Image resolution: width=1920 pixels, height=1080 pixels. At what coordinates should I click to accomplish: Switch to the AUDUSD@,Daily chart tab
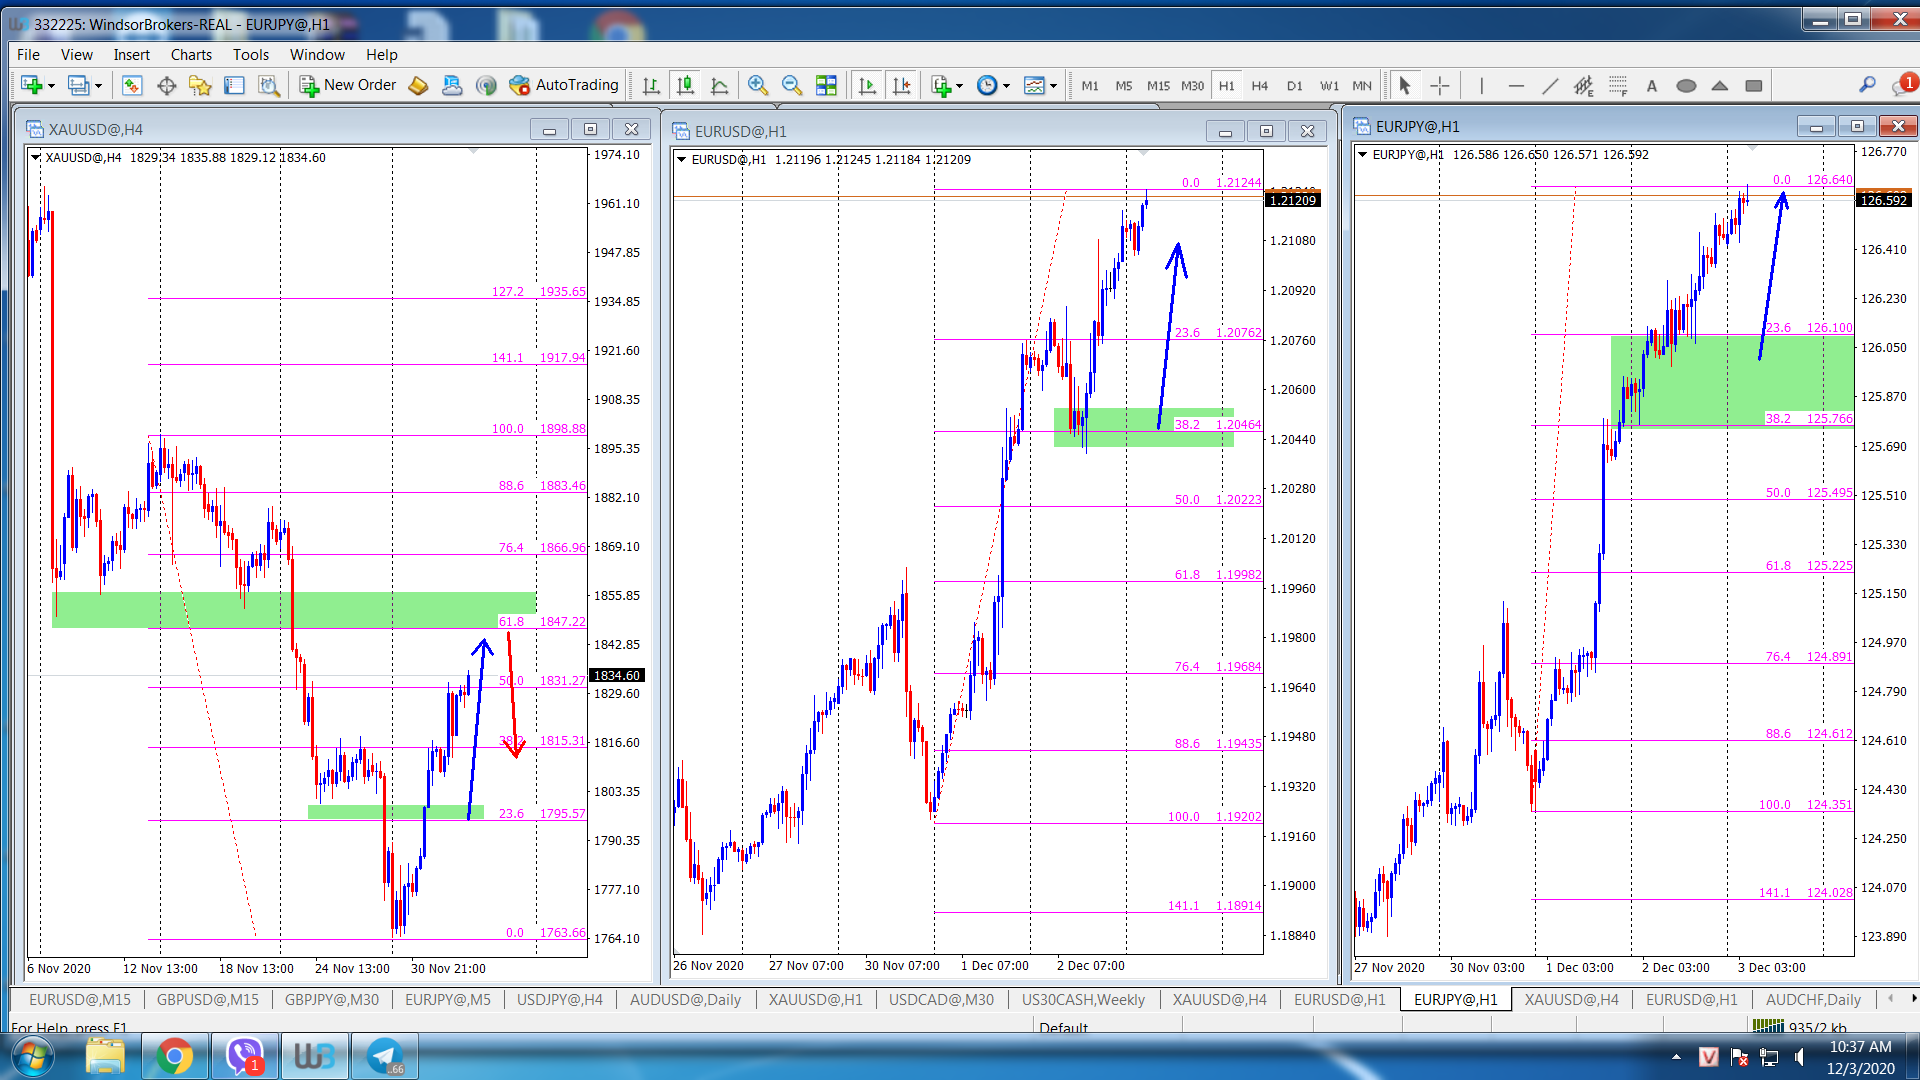pyautogui.click(x=686, y=999)
